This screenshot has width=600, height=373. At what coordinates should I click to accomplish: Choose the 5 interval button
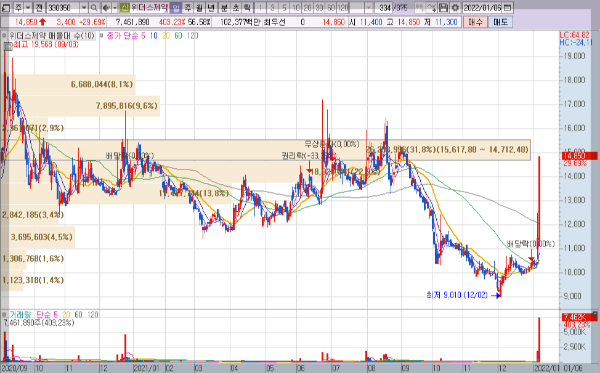284,7
